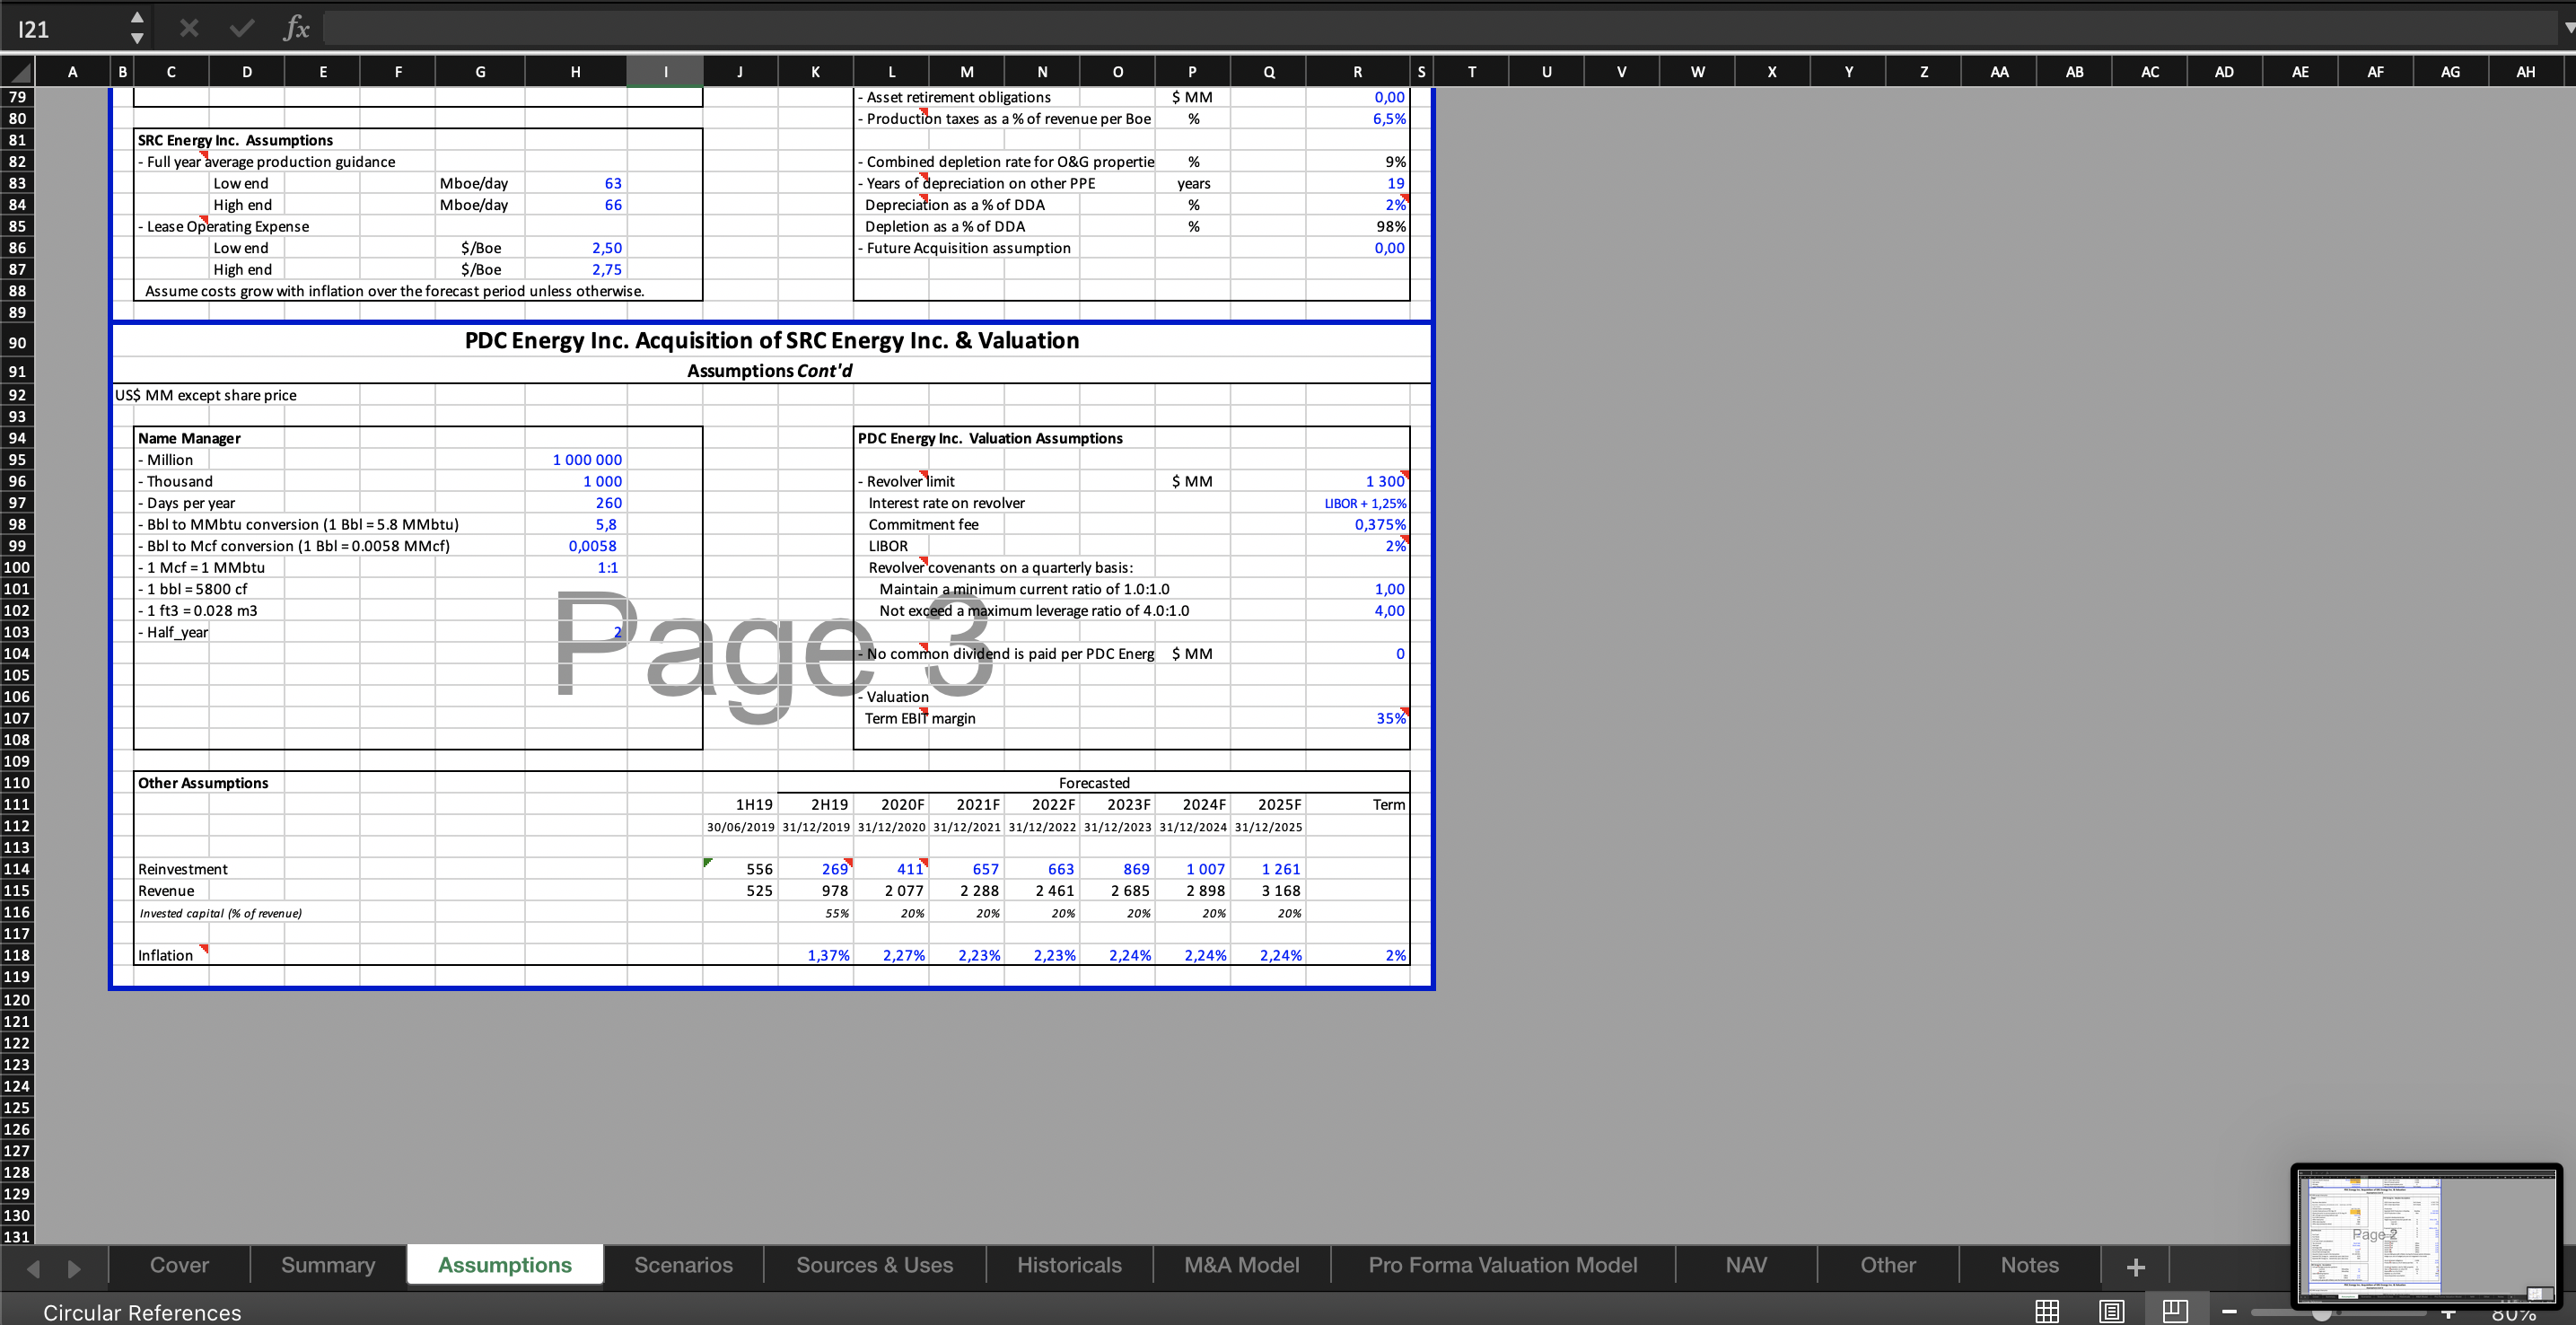
Task: Click the 2025F Reinvestment value 1 261
Action: 1268,869
